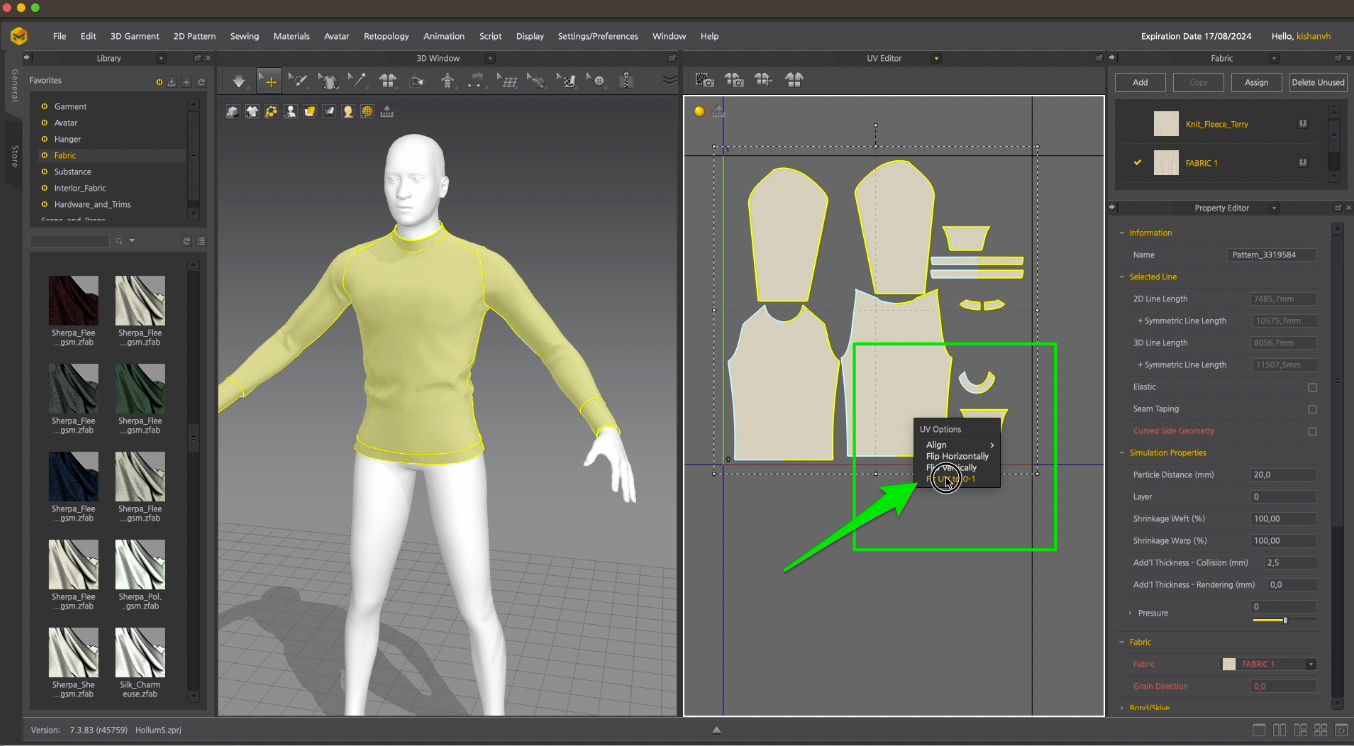
Task: Click the yellow avatar head display icon
Action: coord(348,111)
